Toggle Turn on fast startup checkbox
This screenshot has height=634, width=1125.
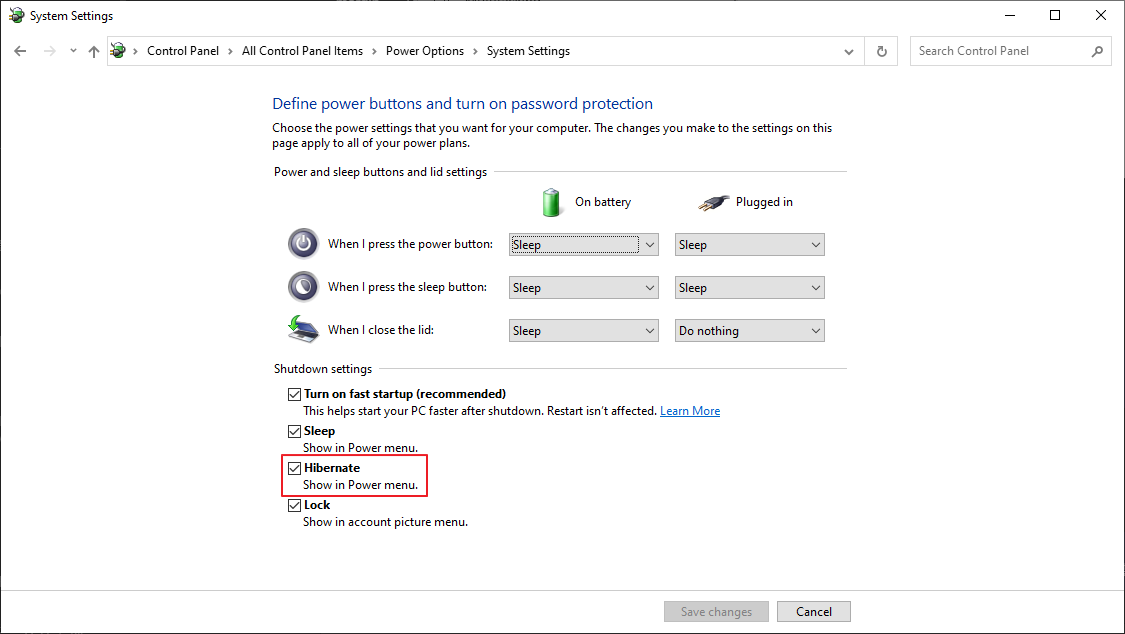(294, 394)
